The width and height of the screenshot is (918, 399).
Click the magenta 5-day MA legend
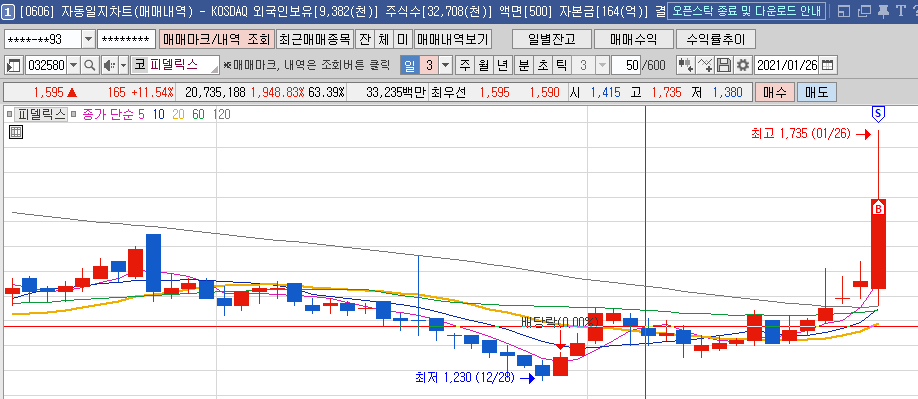pos(141,114)
